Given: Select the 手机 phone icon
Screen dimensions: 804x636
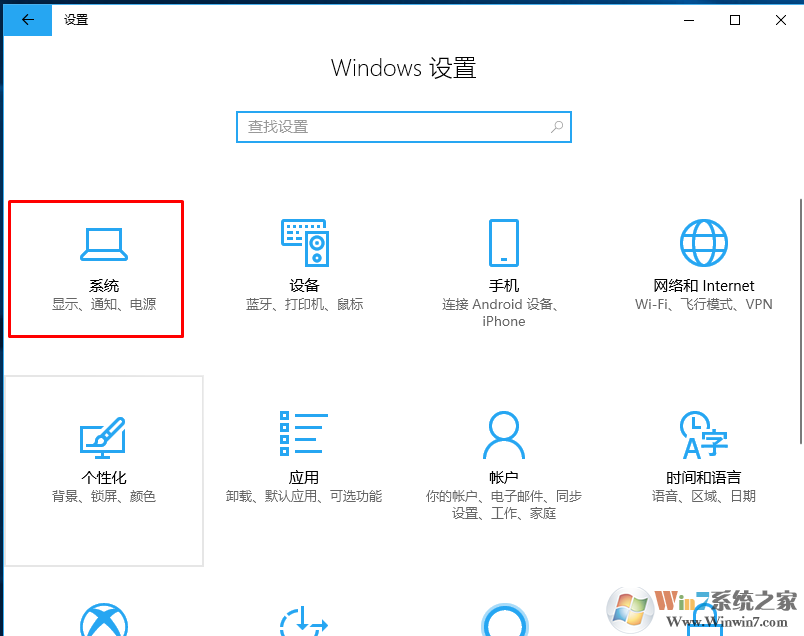Looking at the screenshot, I should (x=504, y=243).
